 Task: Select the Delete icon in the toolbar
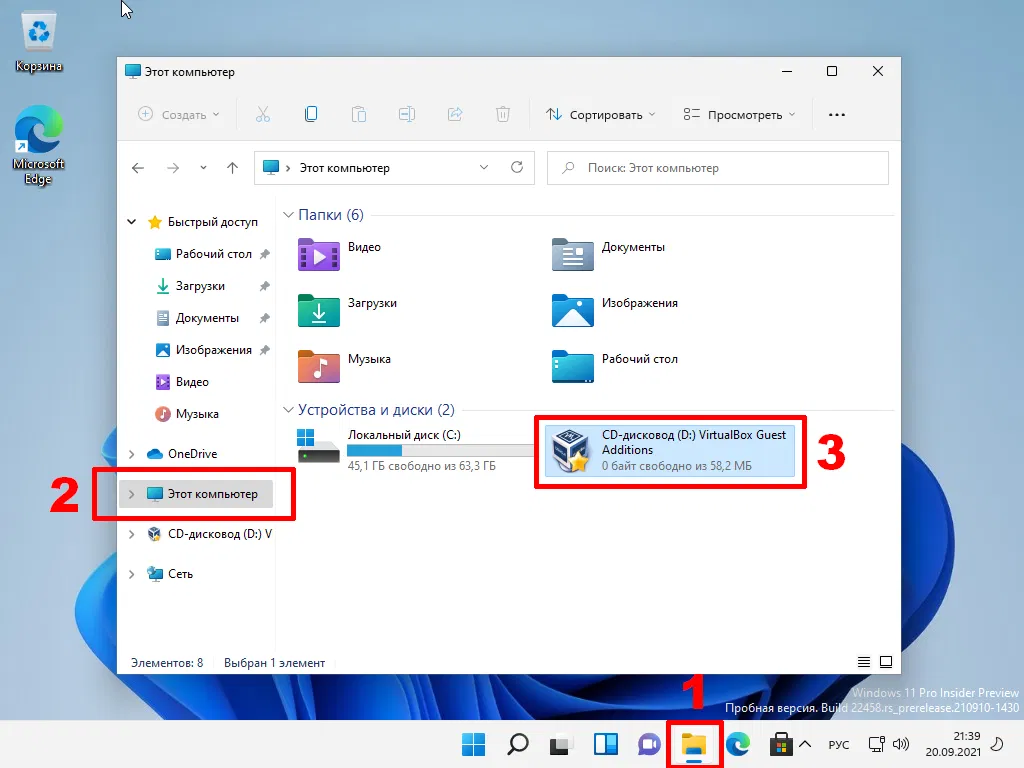pyautogui.click(x=503, y=114)
